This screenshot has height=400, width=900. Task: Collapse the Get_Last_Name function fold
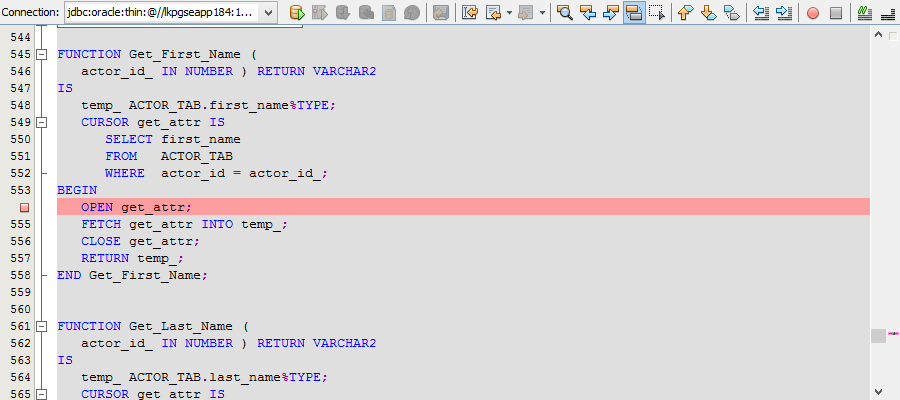[41, 326]
